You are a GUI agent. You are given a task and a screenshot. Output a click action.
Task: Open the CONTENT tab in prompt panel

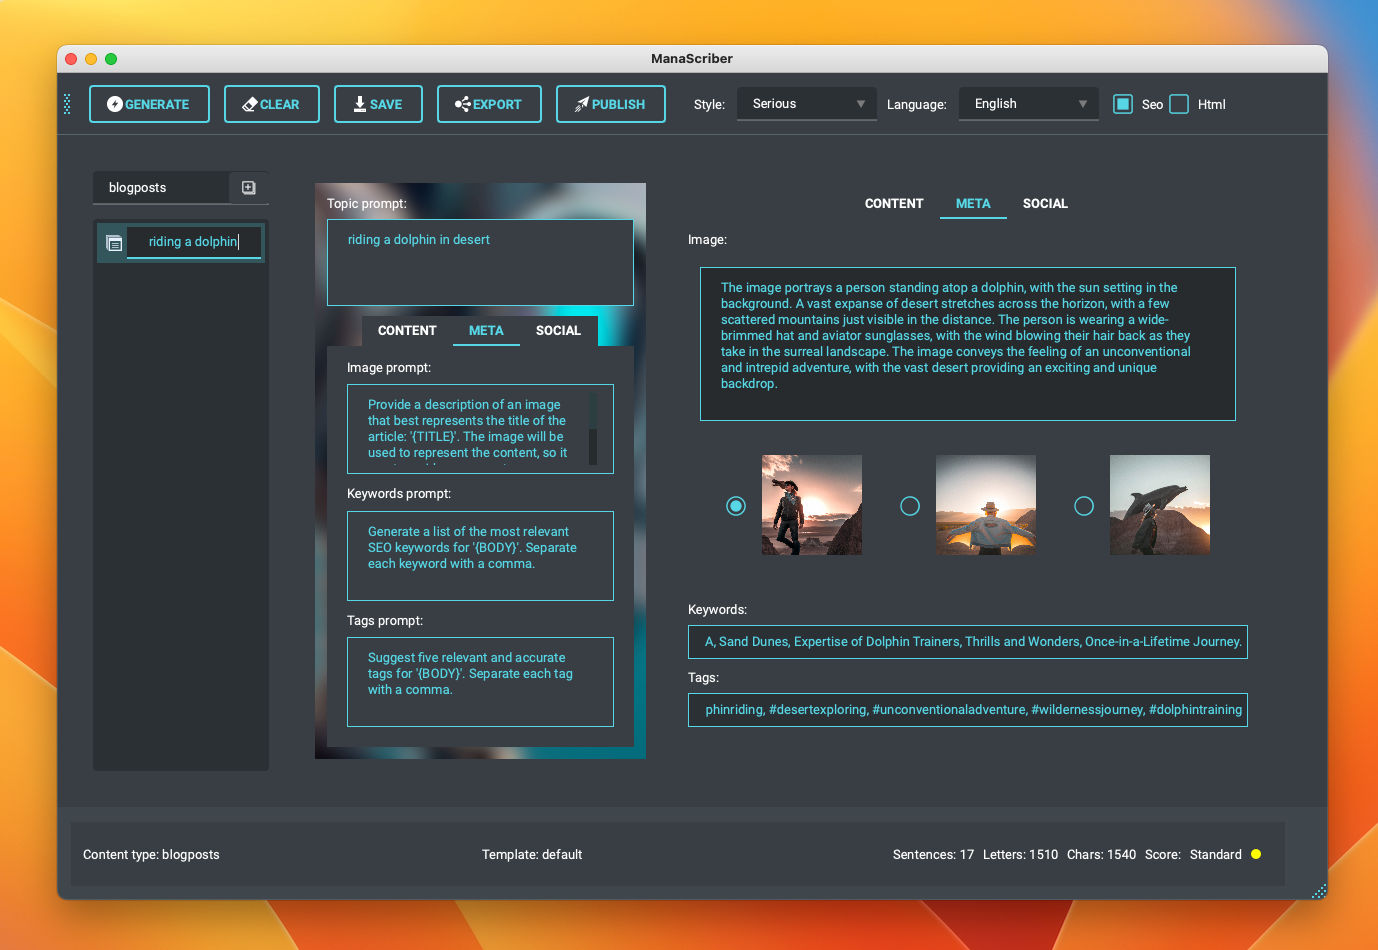coord(407,331)
